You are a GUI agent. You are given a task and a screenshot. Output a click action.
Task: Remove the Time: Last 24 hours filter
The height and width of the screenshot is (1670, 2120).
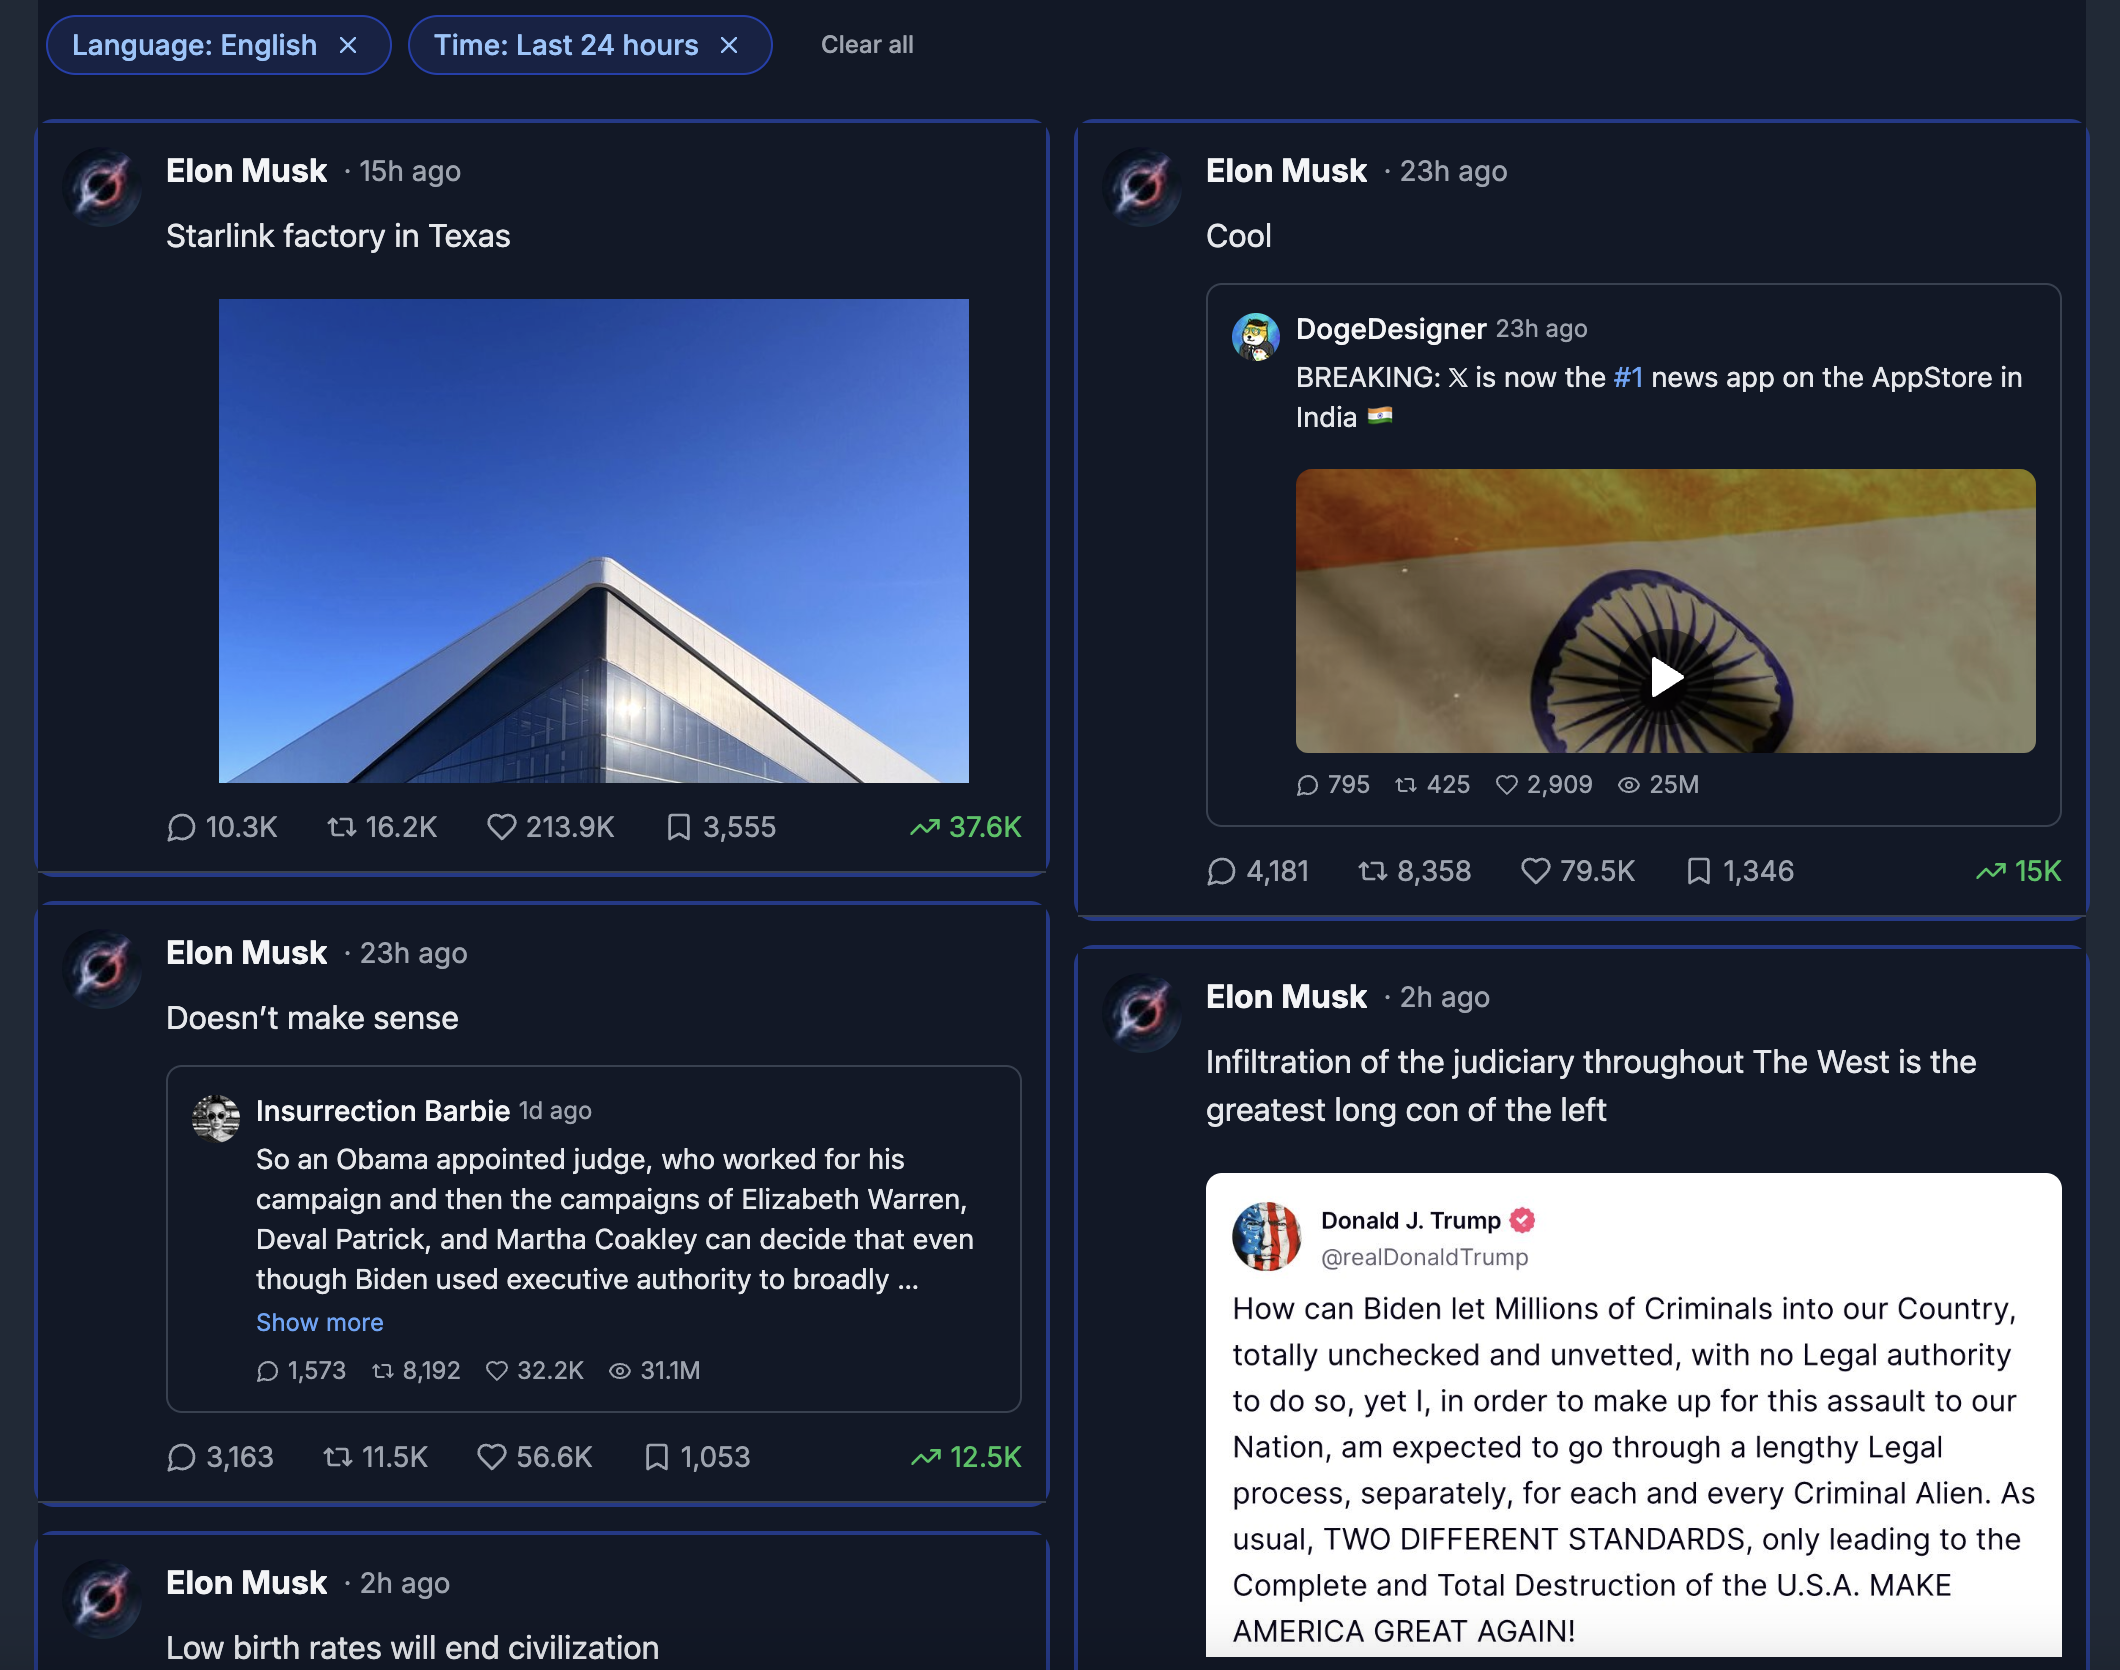729,45
